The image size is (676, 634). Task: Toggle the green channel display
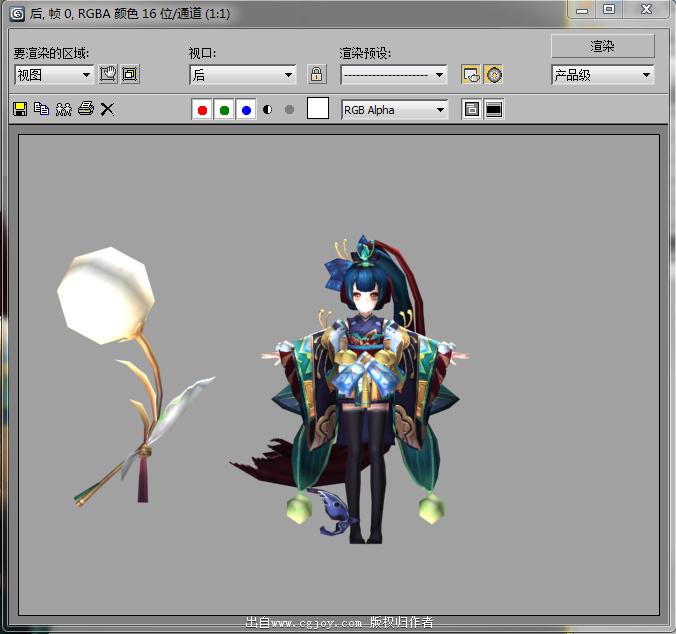pyautogui.click(x=224, y=109)
